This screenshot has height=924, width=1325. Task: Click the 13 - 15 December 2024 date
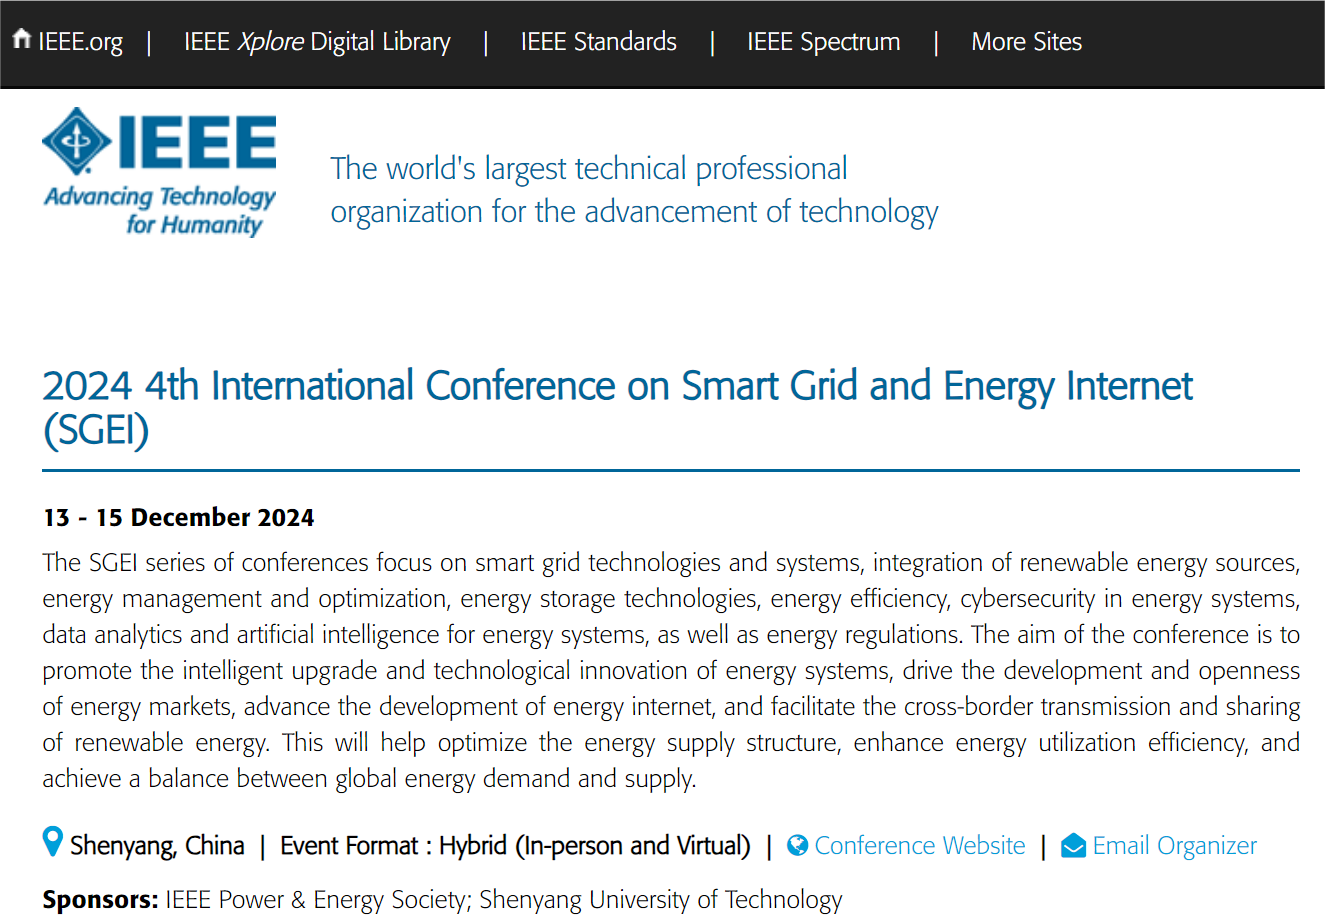(178, 517)
